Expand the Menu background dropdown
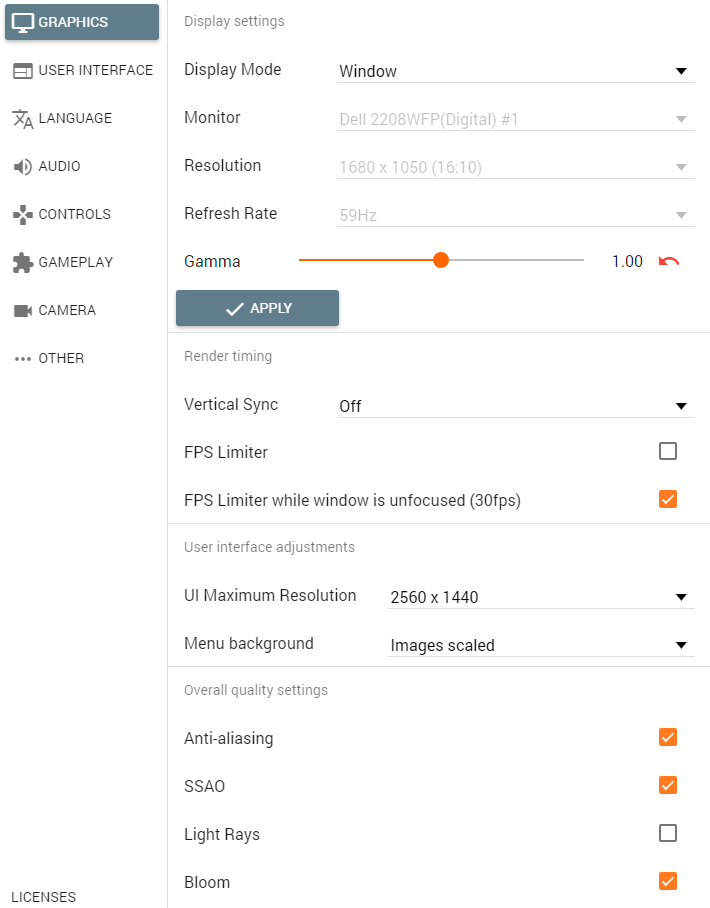 pos(540,645)
